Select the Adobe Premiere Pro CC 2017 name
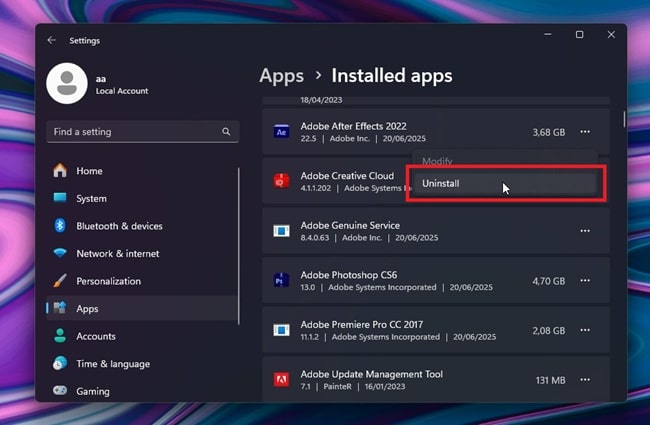 click(362, 325)
